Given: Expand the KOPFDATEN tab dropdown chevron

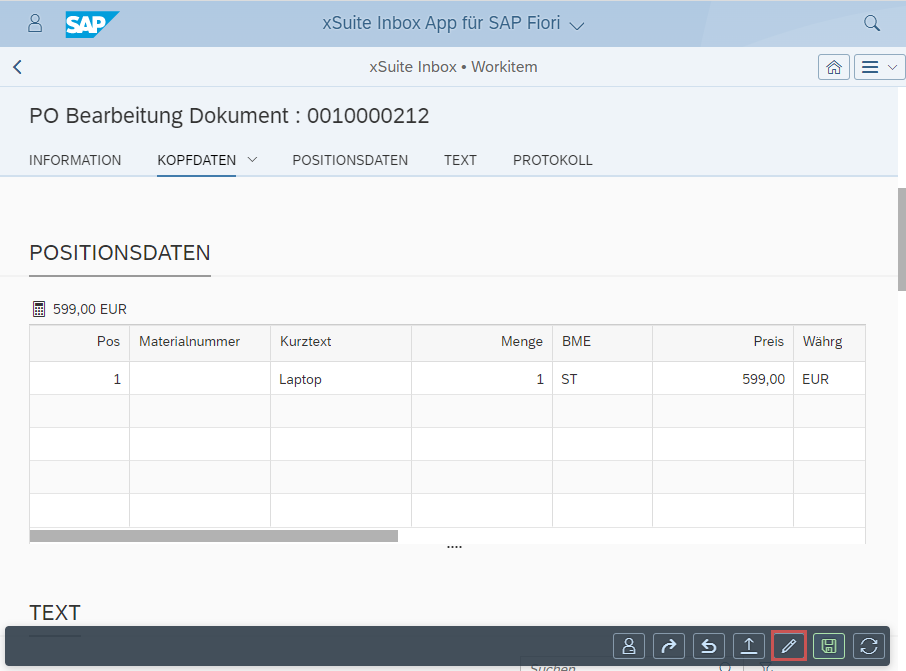Looking at the screenshot, I should tap(252, 160).
